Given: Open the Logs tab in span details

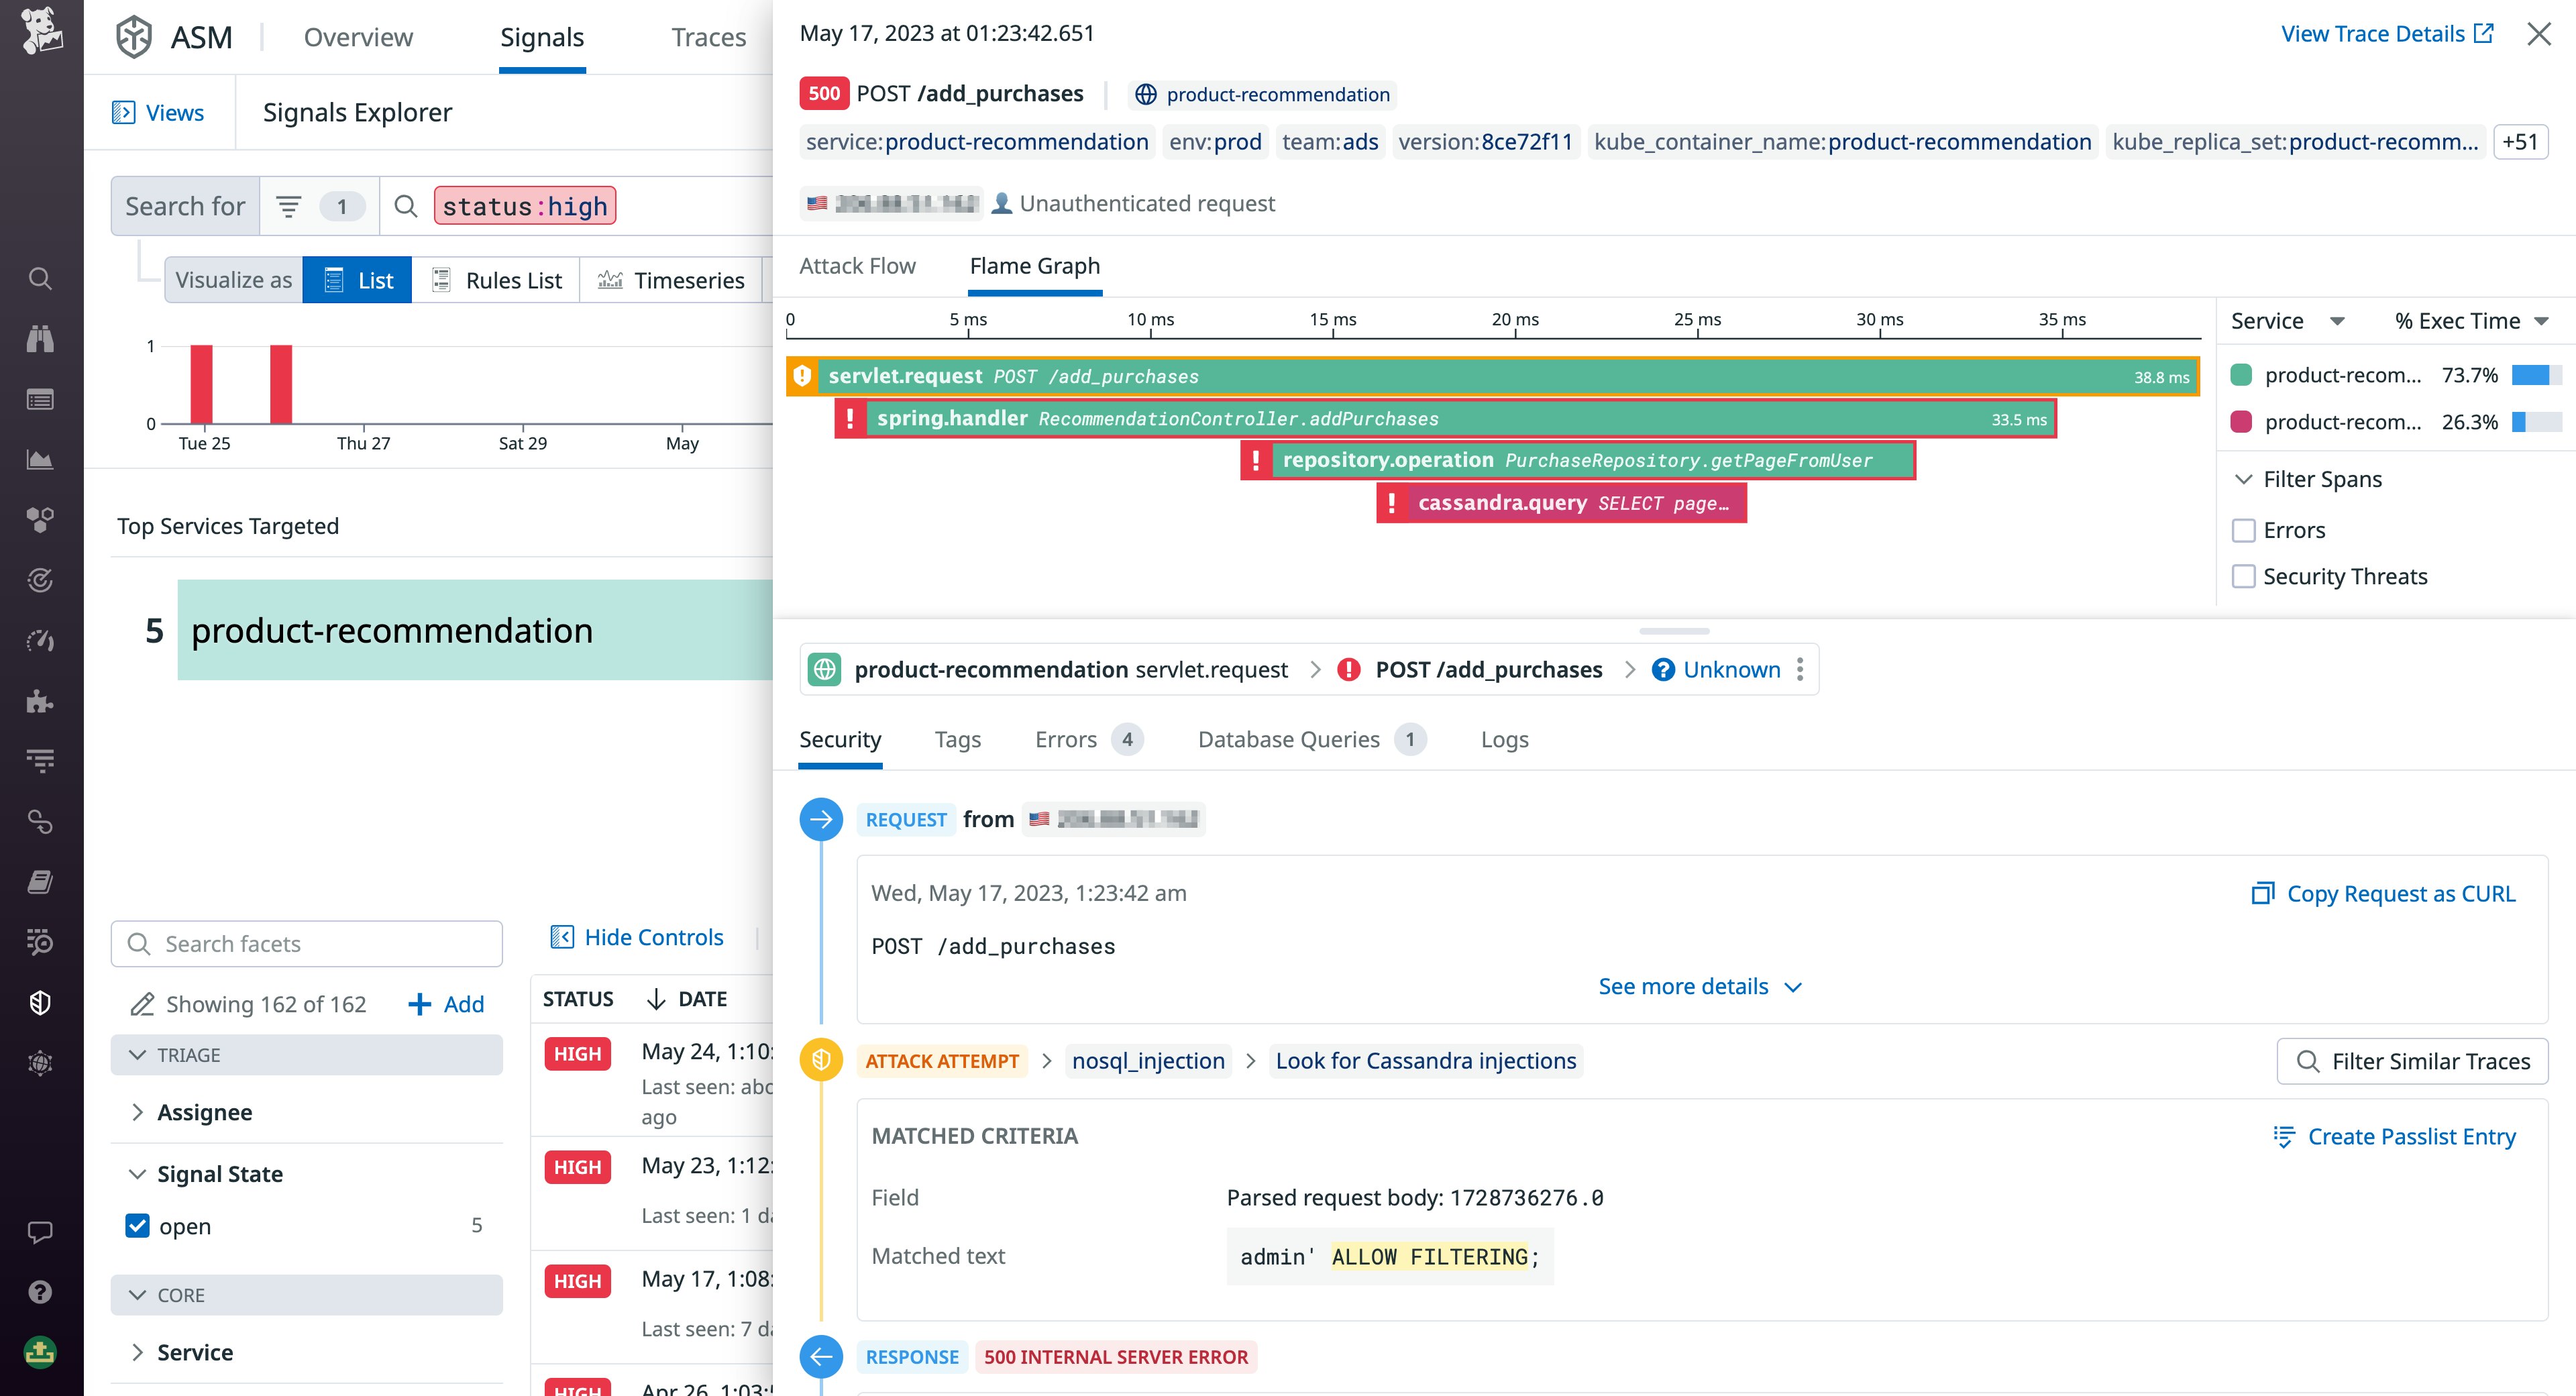Looking at the screenshot, I should (x=1504, y=739).
